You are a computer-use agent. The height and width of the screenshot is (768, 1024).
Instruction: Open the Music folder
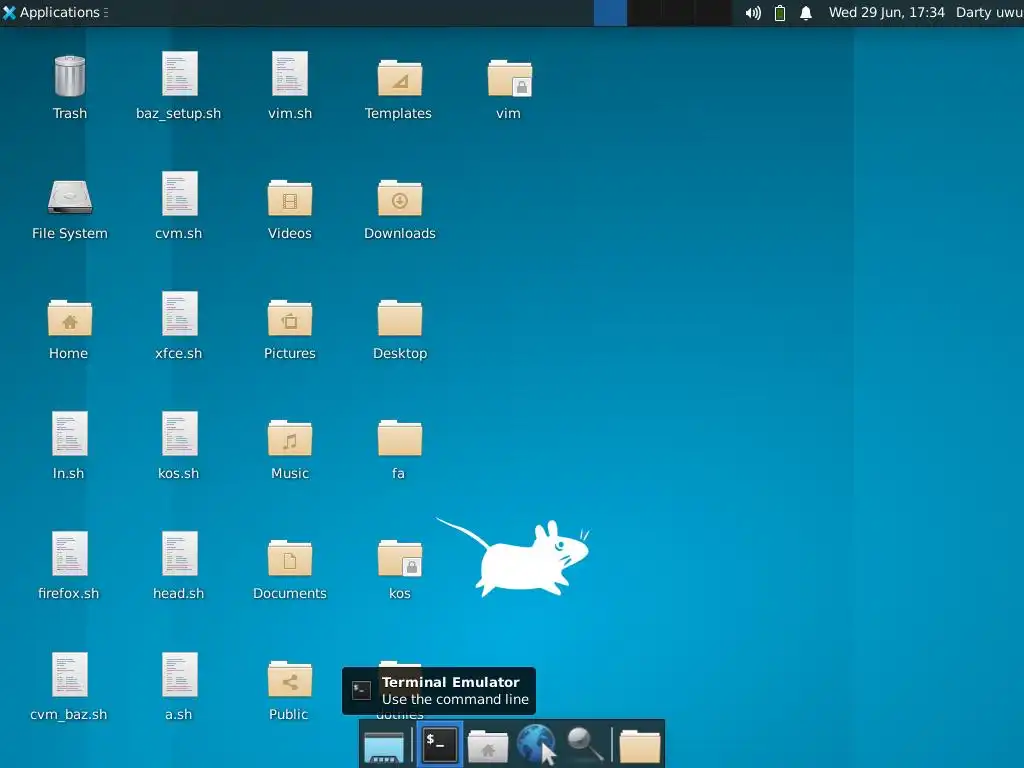pos(289,438)
